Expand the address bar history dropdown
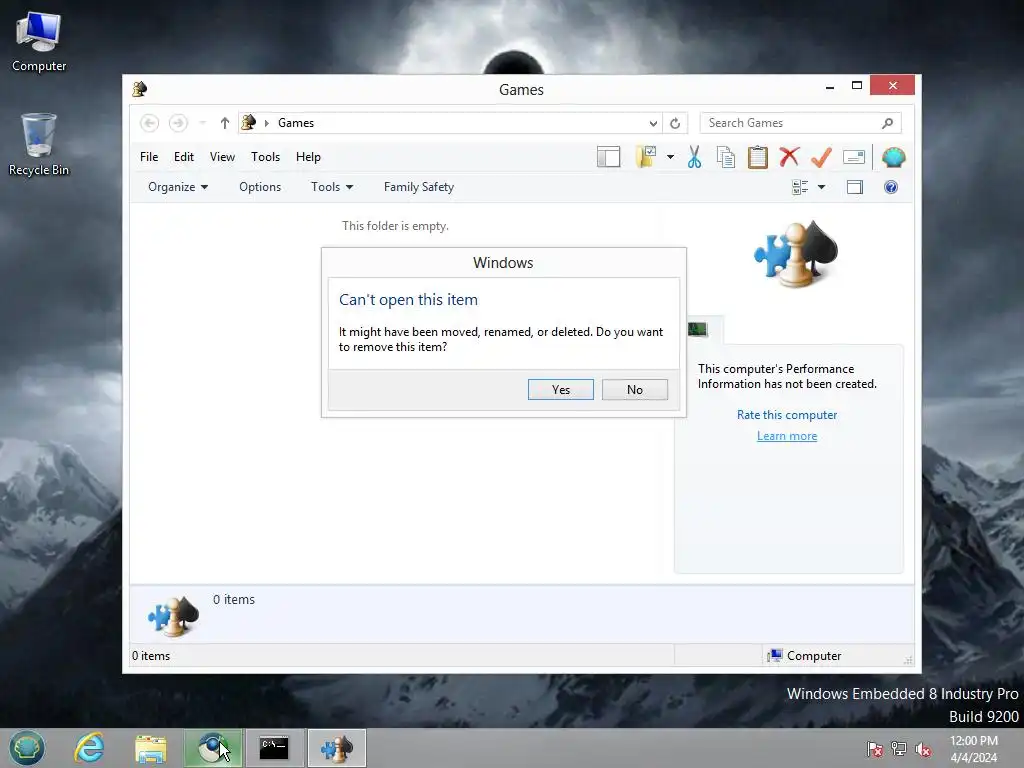This screenshot has height=768, width=1024. 653,123
